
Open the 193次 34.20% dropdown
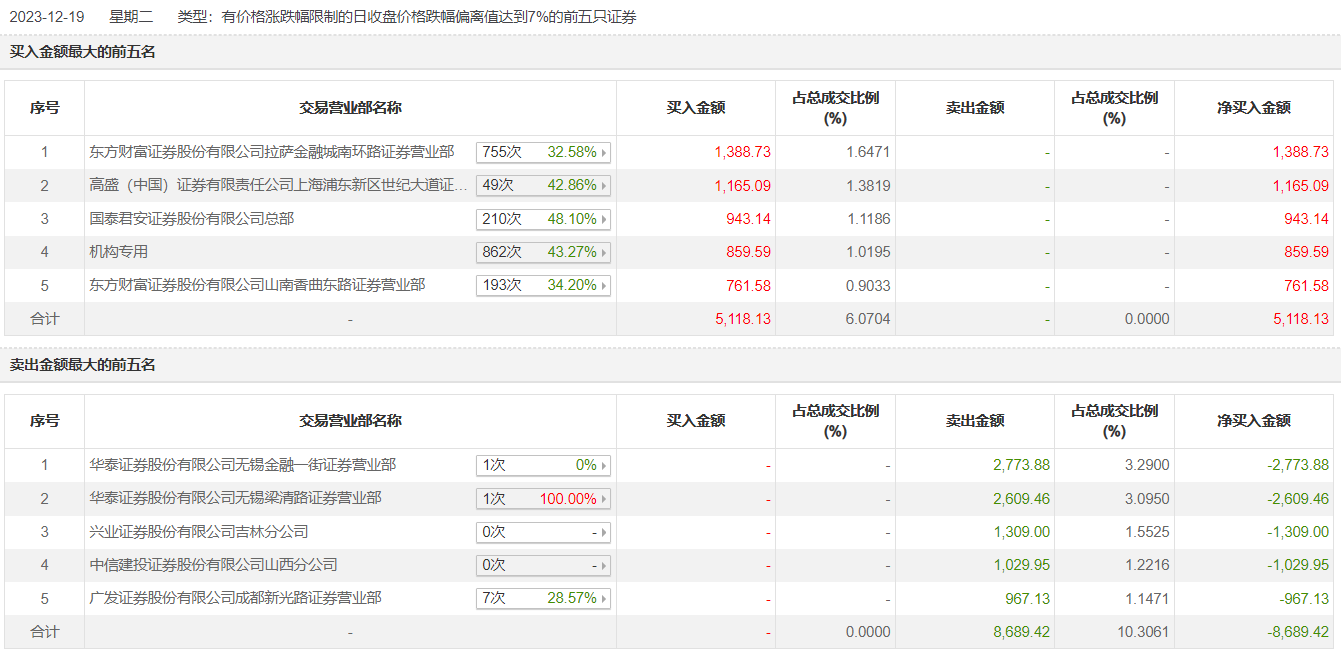point(543,286)
